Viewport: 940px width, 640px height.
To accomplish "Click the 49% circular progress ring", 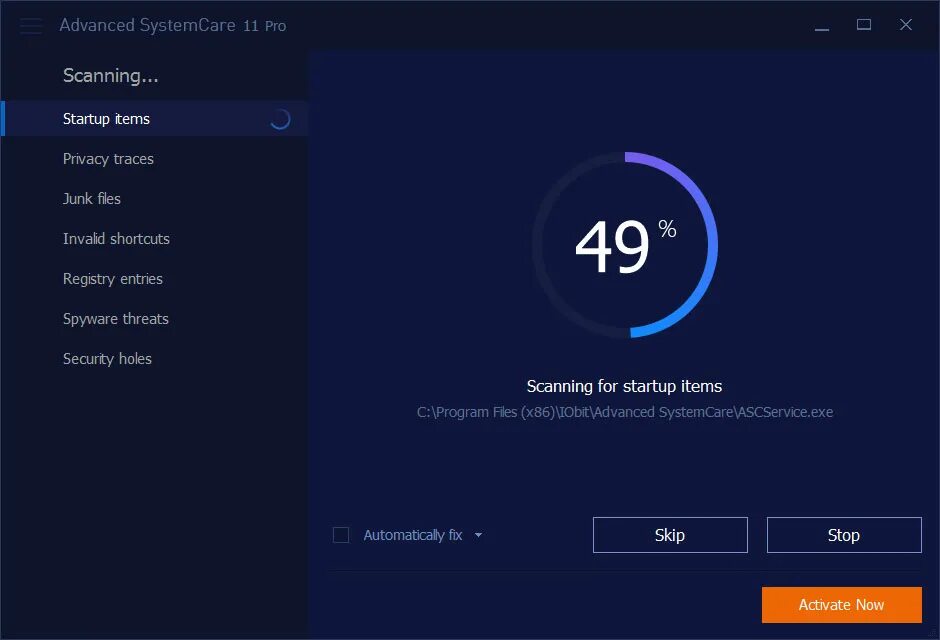I will pyautogui.click(x=625, y=244).
